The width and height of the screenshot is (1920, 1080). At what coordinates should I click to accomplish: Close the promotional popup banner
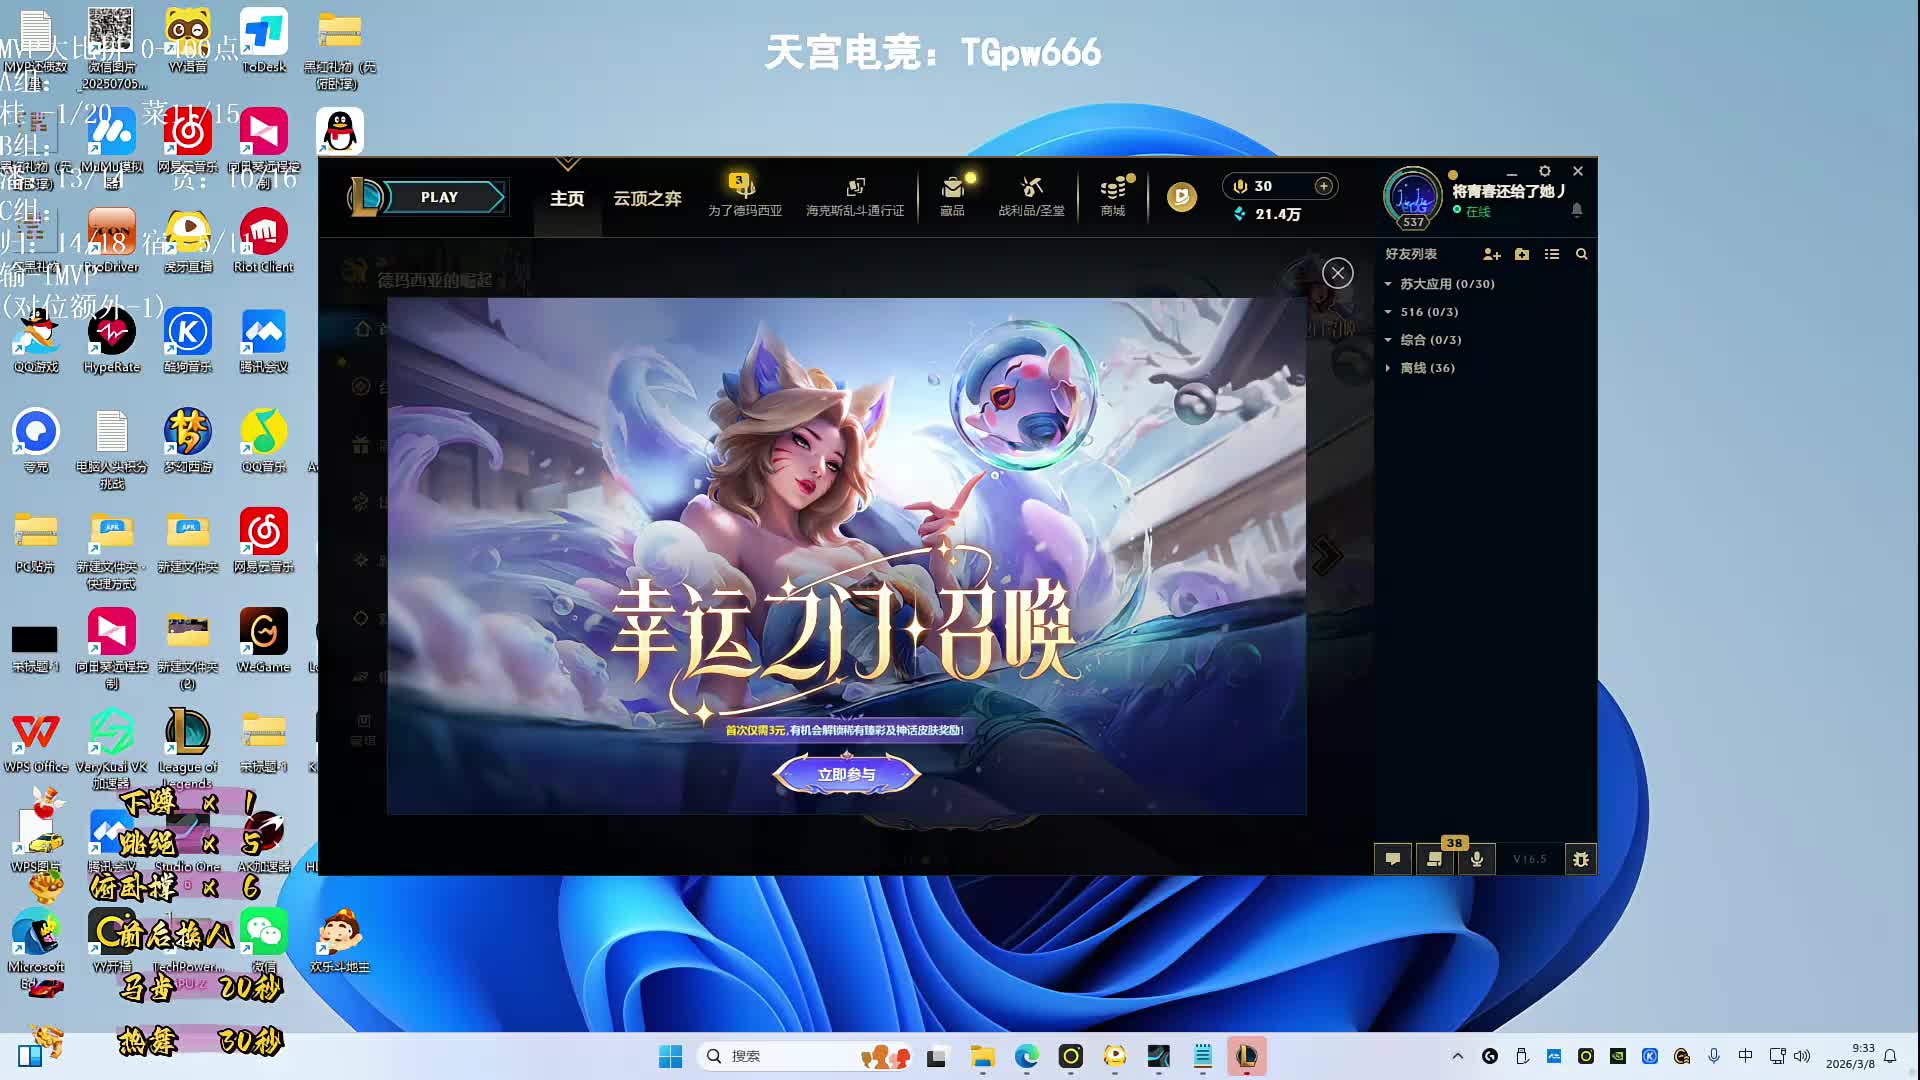1338,273
